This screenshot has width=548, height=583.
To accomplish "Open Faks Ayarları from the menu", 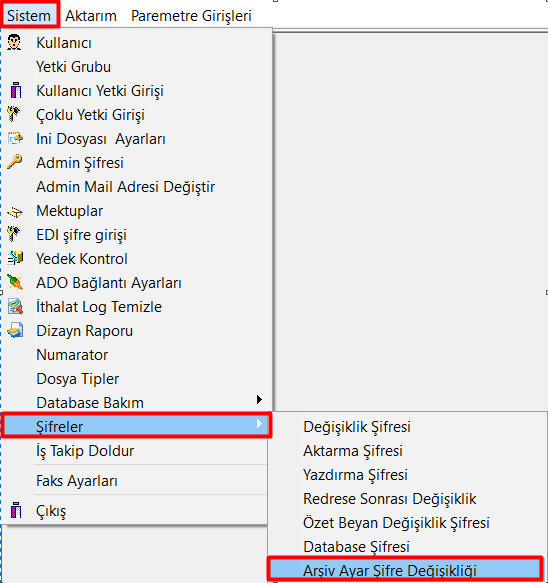I will [77, 481].
